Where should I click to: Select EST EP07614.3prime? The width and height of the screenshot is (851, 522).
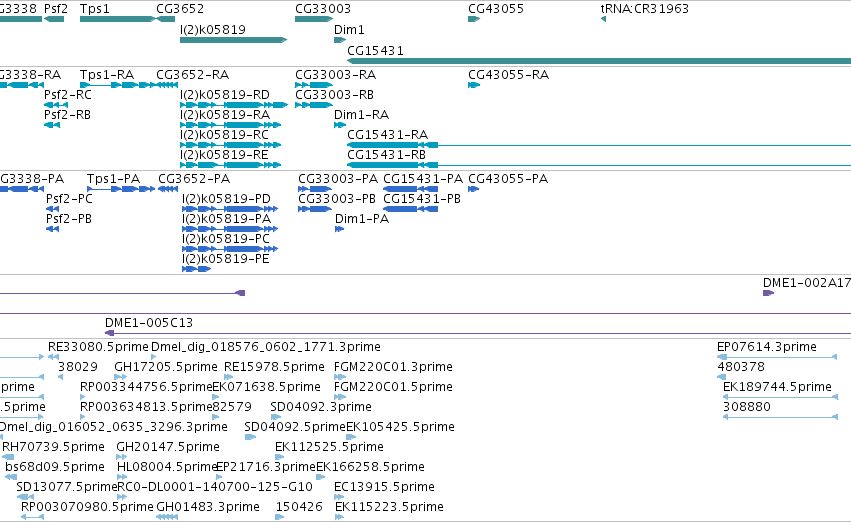coord(777,357)
